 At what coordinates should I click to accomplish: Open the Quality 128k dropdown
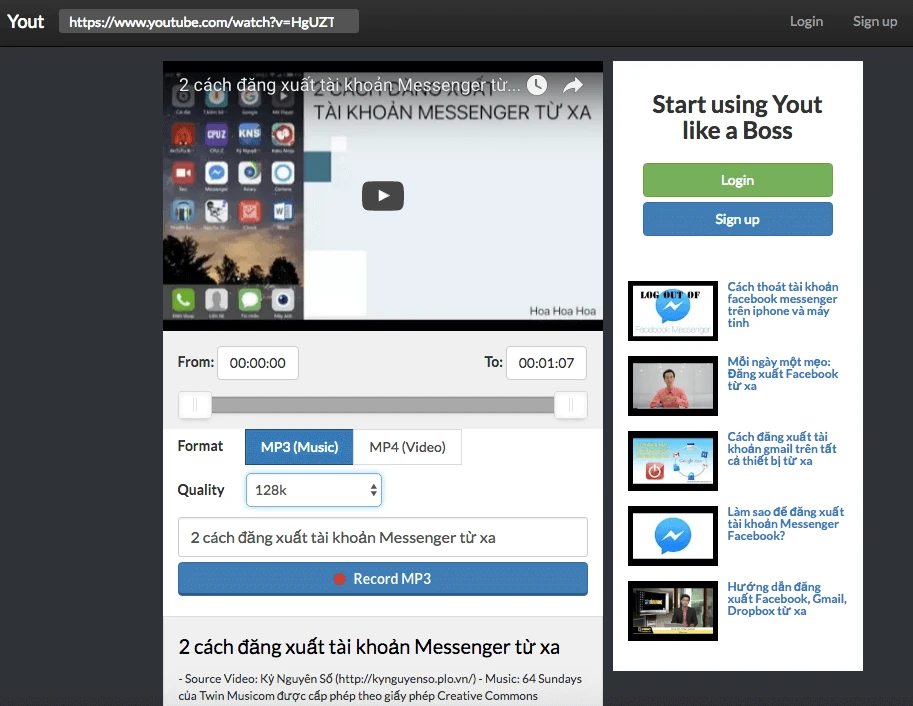pos(313,490)
